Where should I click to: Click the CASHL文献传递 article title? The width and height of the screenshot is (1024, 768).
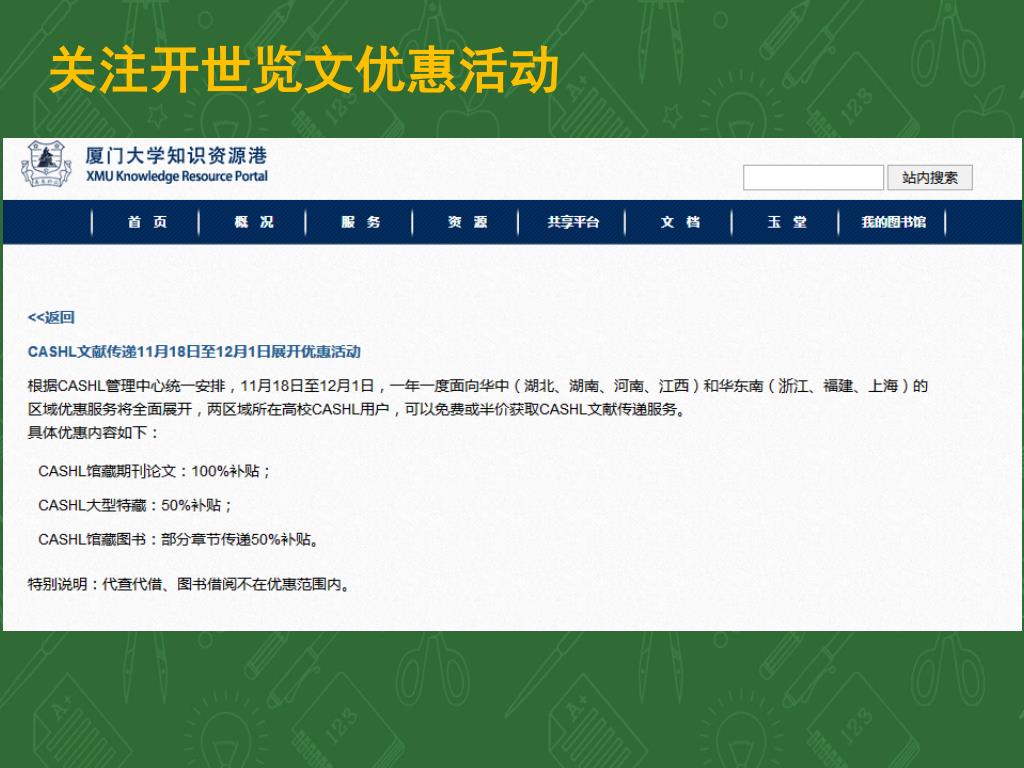(194, 352)
